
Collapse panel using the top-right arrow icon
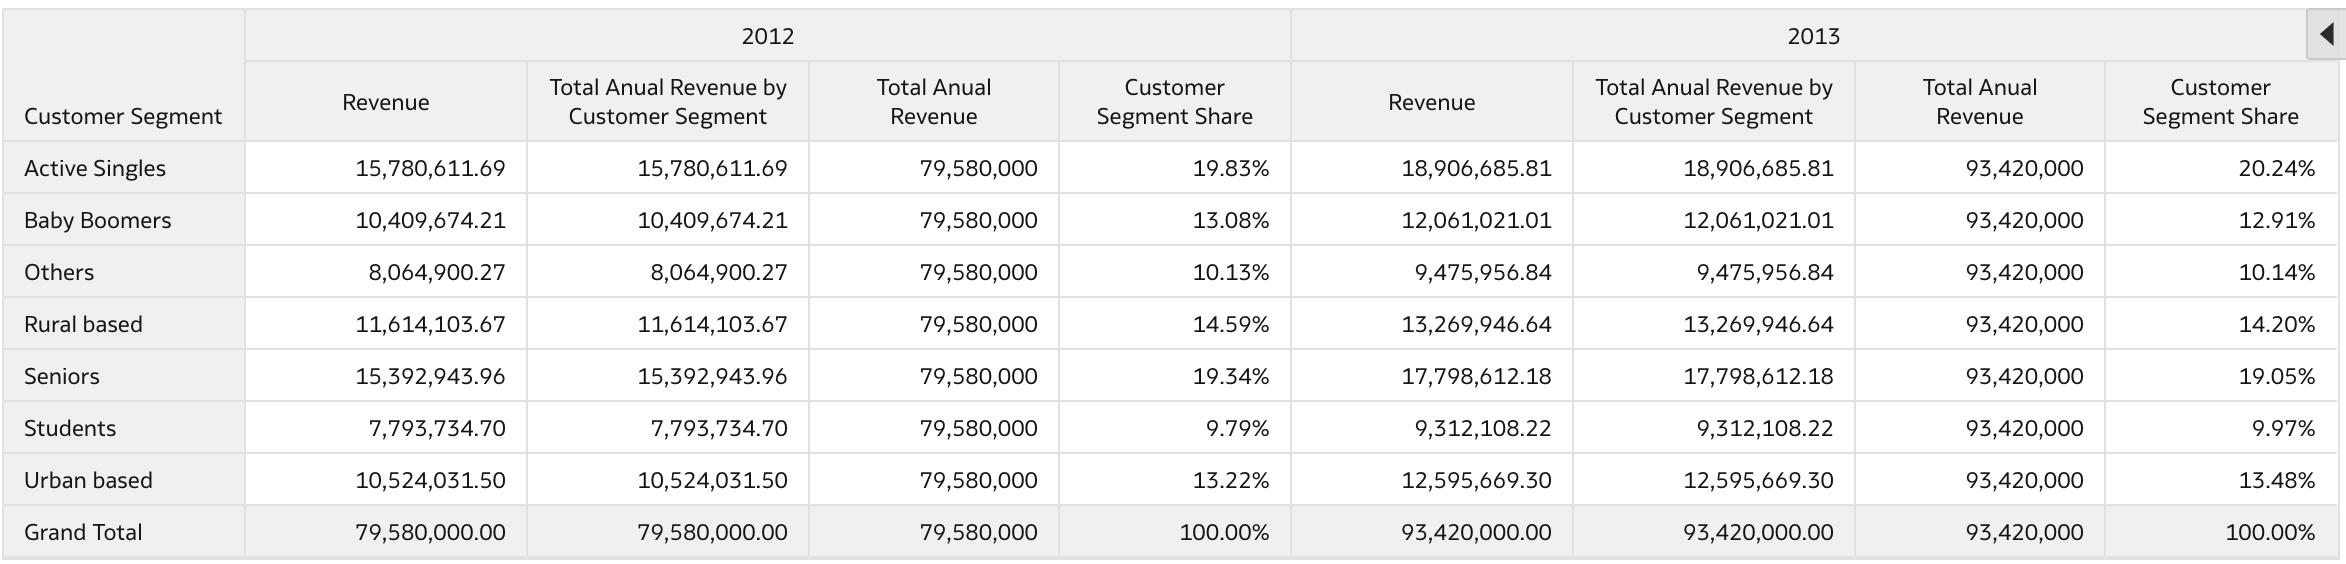tap(2326, 36)
